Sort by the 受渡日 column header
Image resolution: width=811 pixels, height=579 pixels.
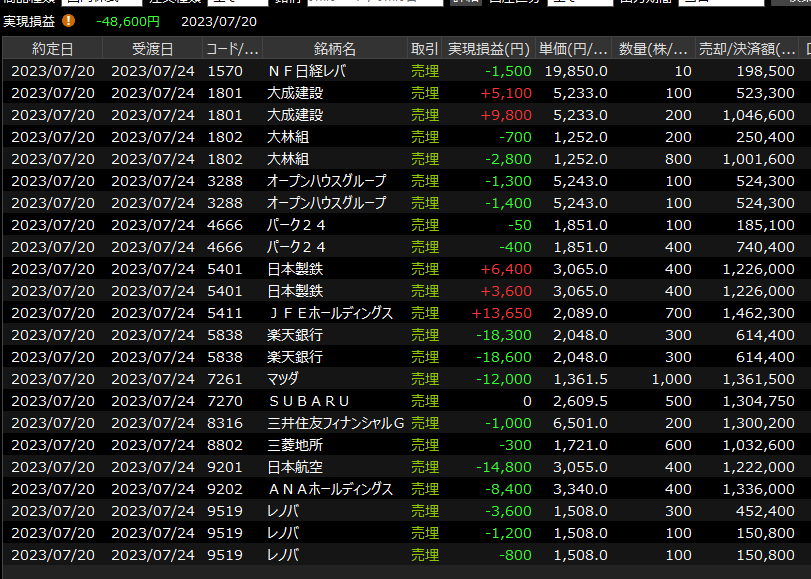pyautogui.click(x=152, y=49)
